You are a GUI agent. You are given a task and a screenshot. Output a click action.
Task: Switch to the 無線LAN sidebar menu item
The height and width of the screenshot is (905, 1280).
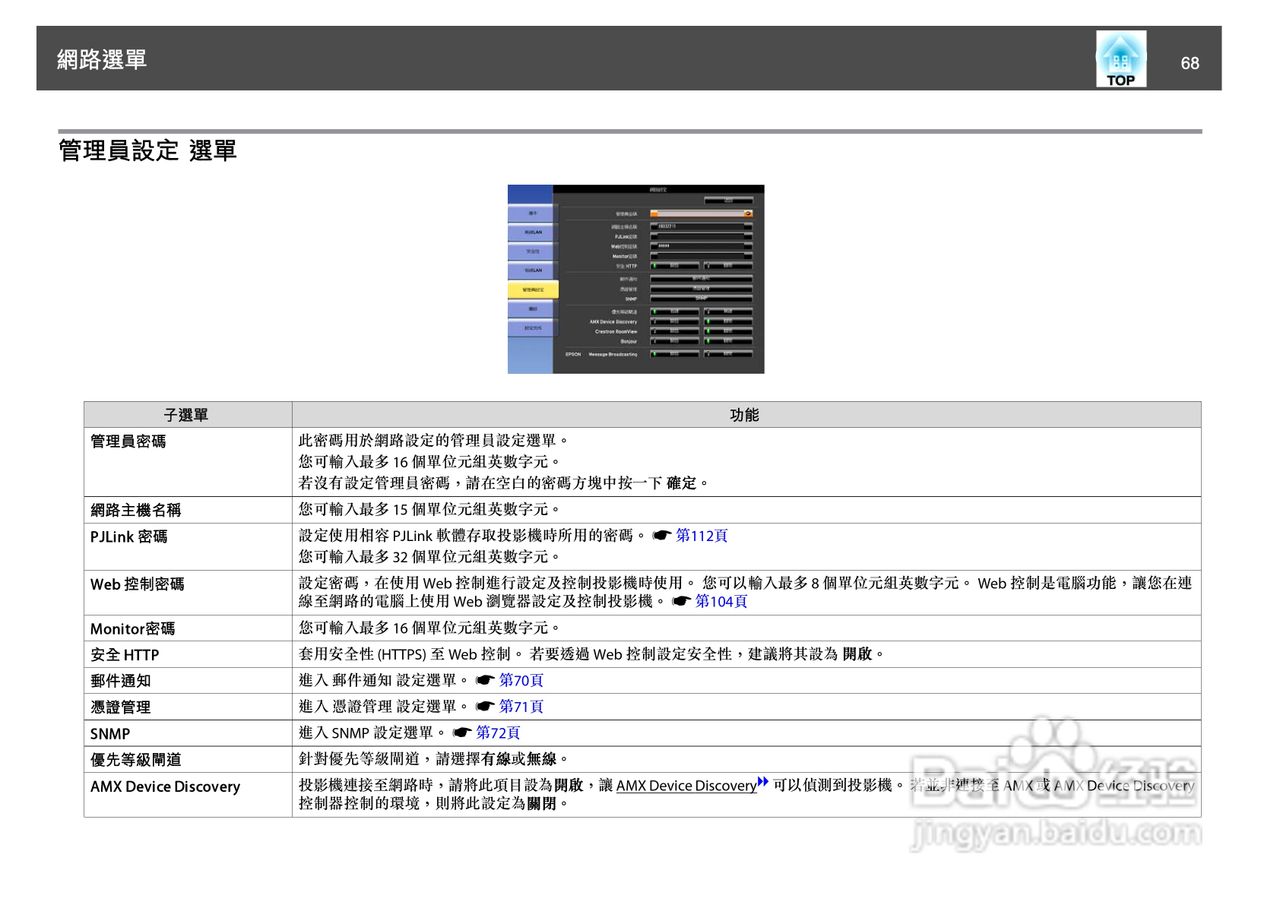(x=531, y=232)
